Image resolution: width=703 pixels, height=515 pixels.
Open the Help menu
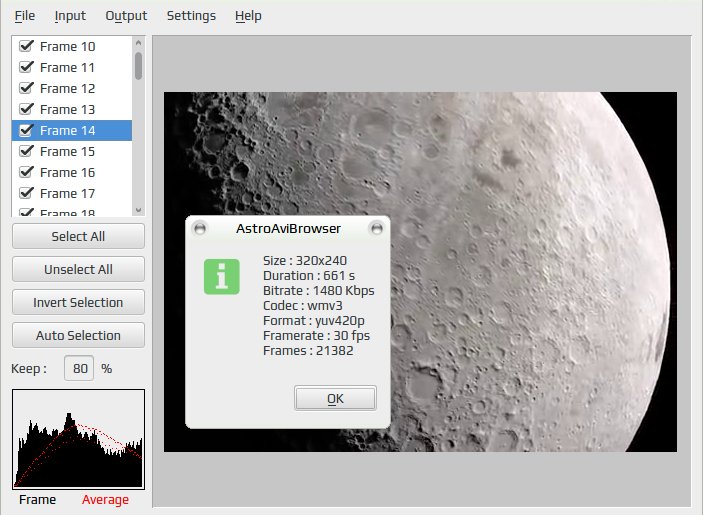click(248, 16)
